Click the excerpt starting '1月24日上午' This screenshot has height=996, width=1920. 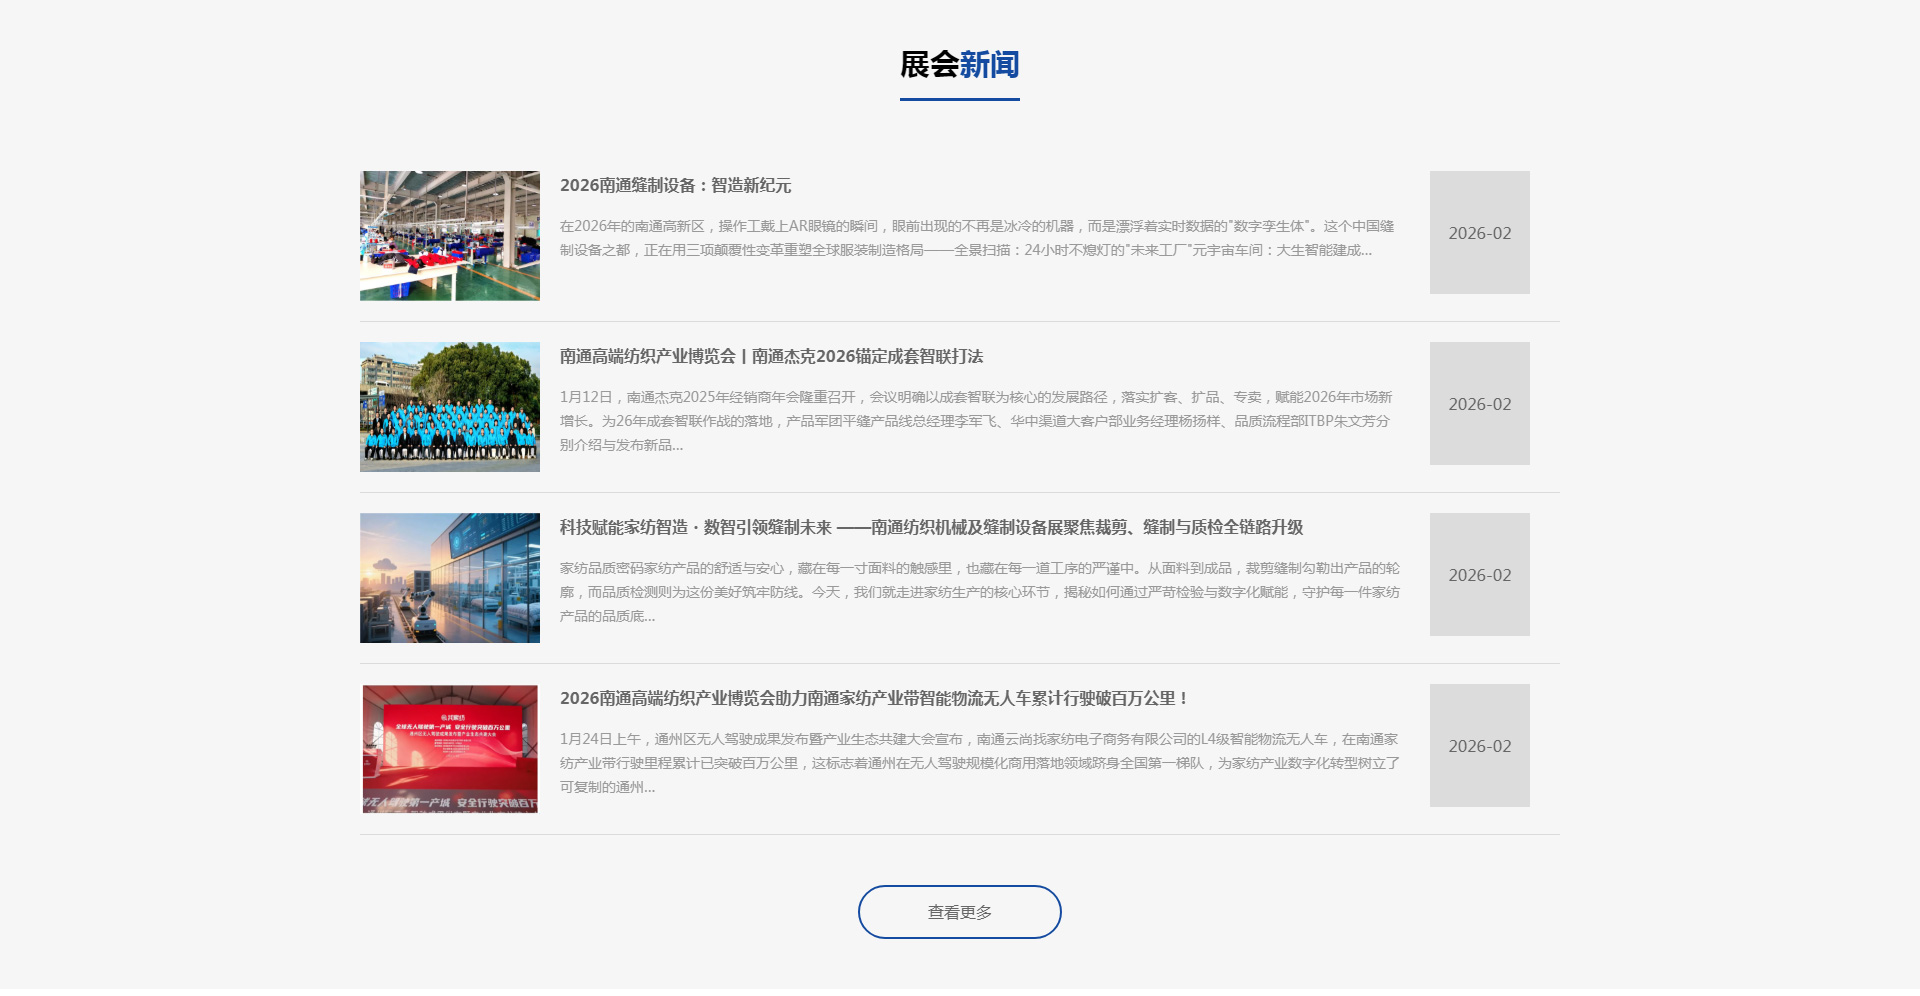coord(975,763)
